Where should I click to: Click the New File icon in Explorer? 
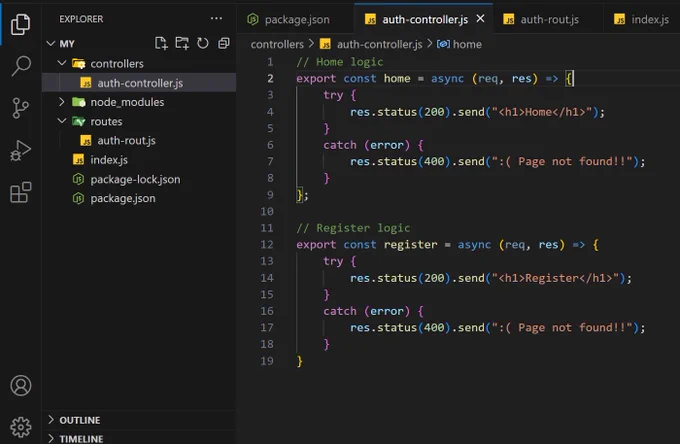click(x=161, y=43)
